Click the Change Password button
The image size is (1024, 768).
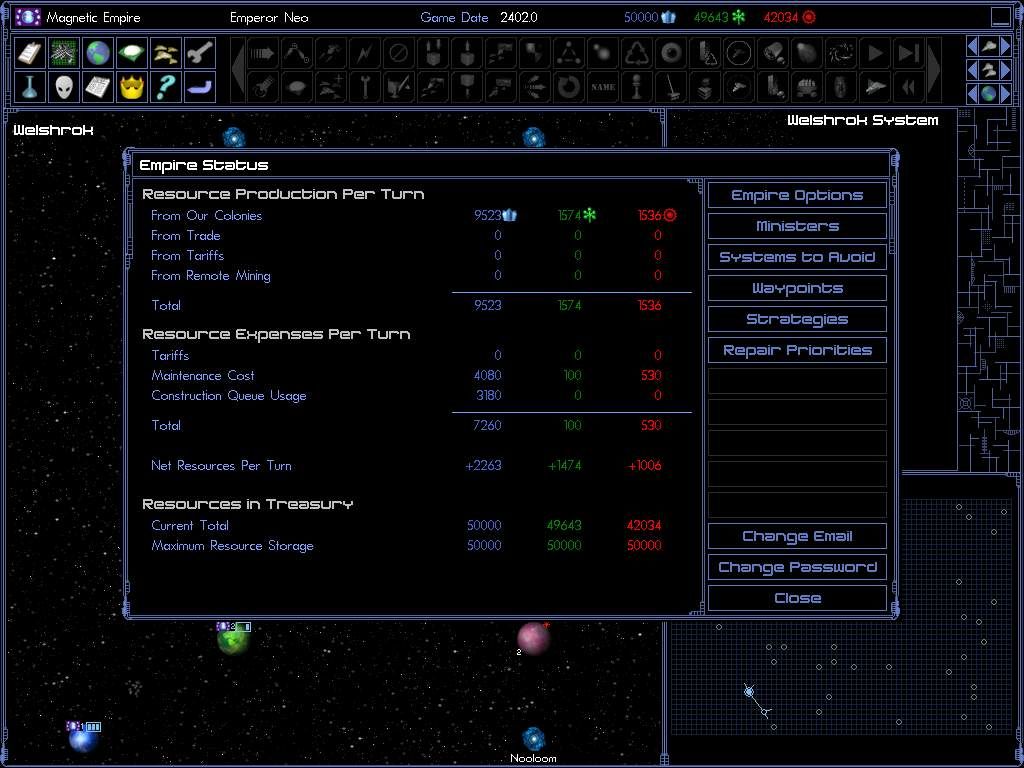(x=797, y=567)
